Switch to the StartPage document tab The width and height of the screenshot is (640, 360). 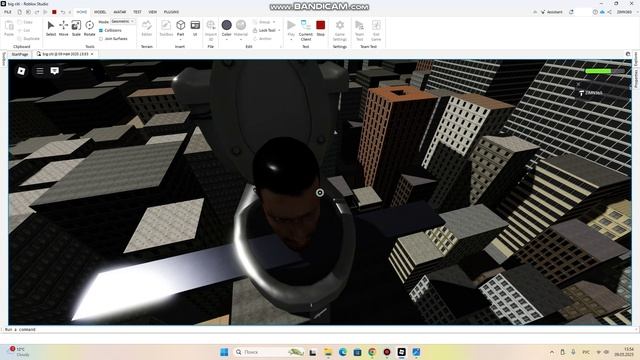[20, 54]
